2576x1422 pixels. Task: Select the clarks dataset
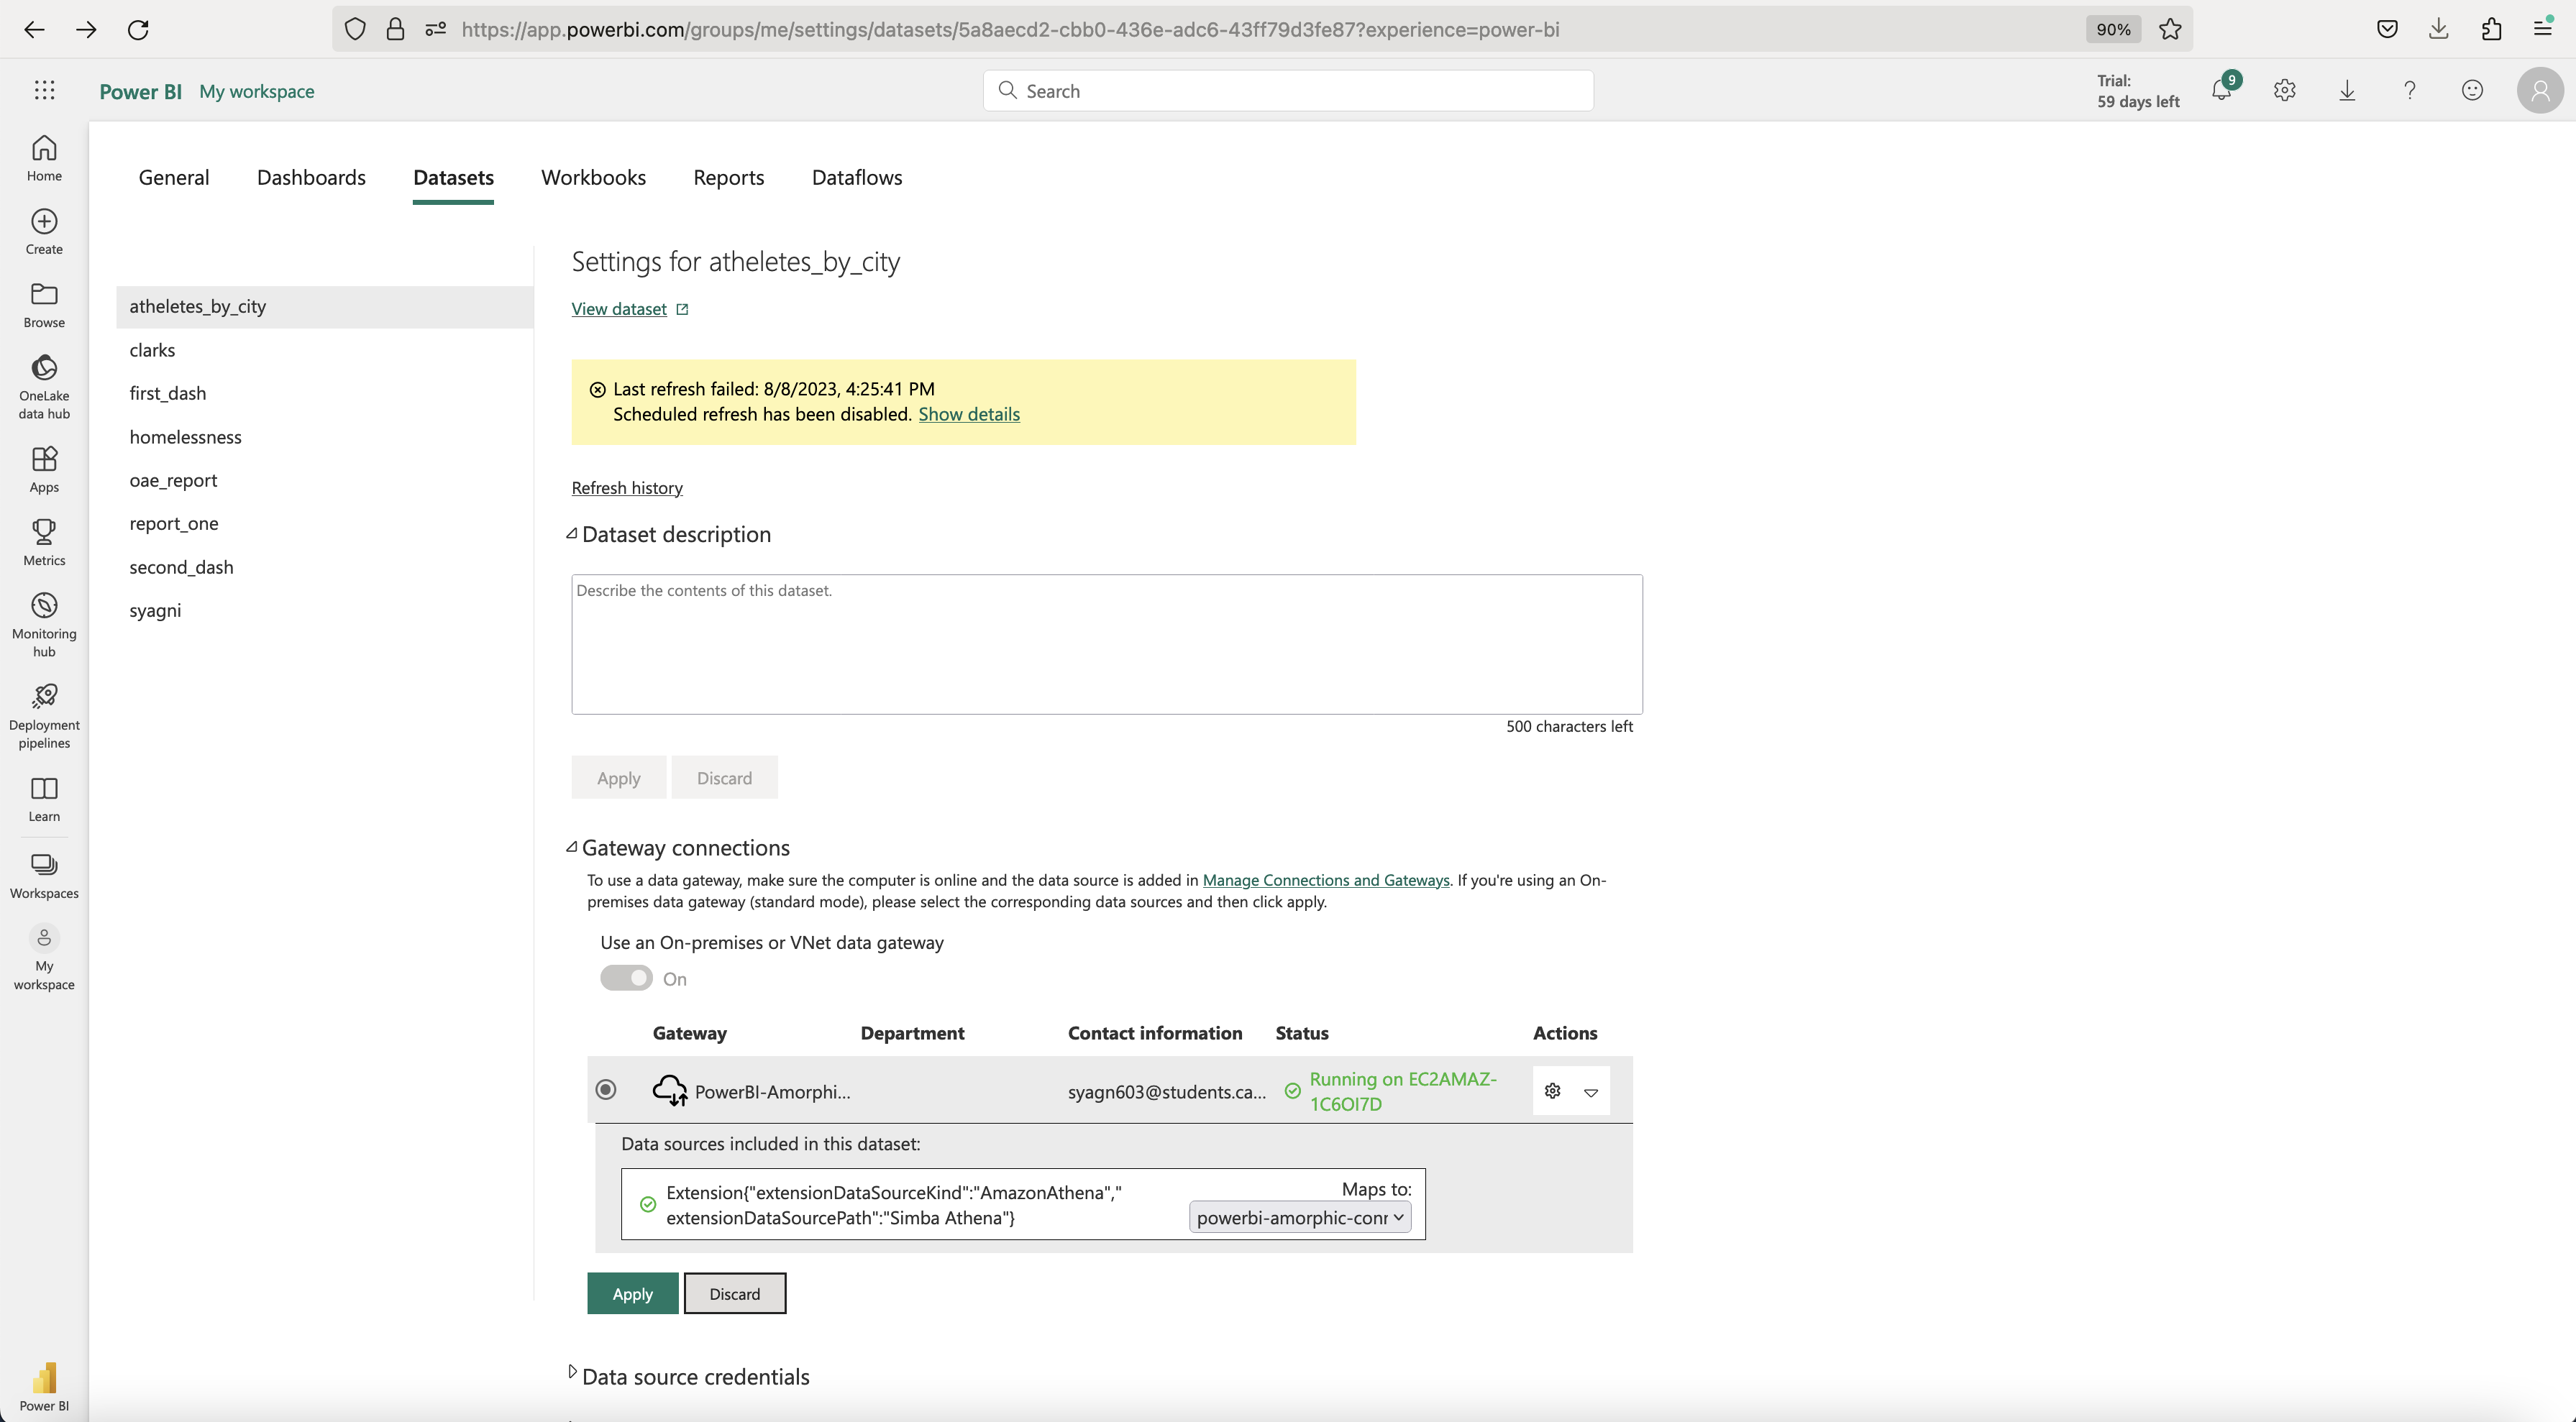point(324,350)
